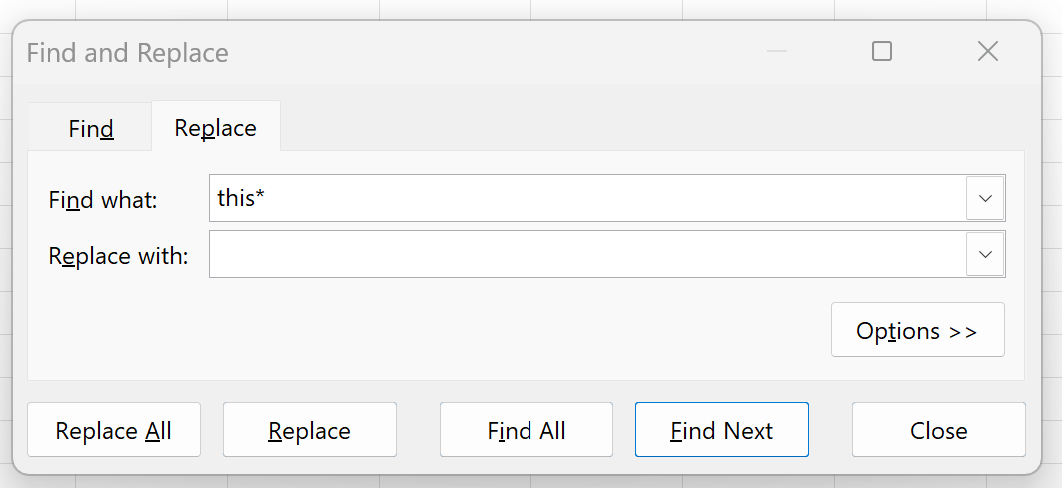Run Find All for the search term
The width and height of the screenshot is (1062, 488).
(x=526, y=430)
